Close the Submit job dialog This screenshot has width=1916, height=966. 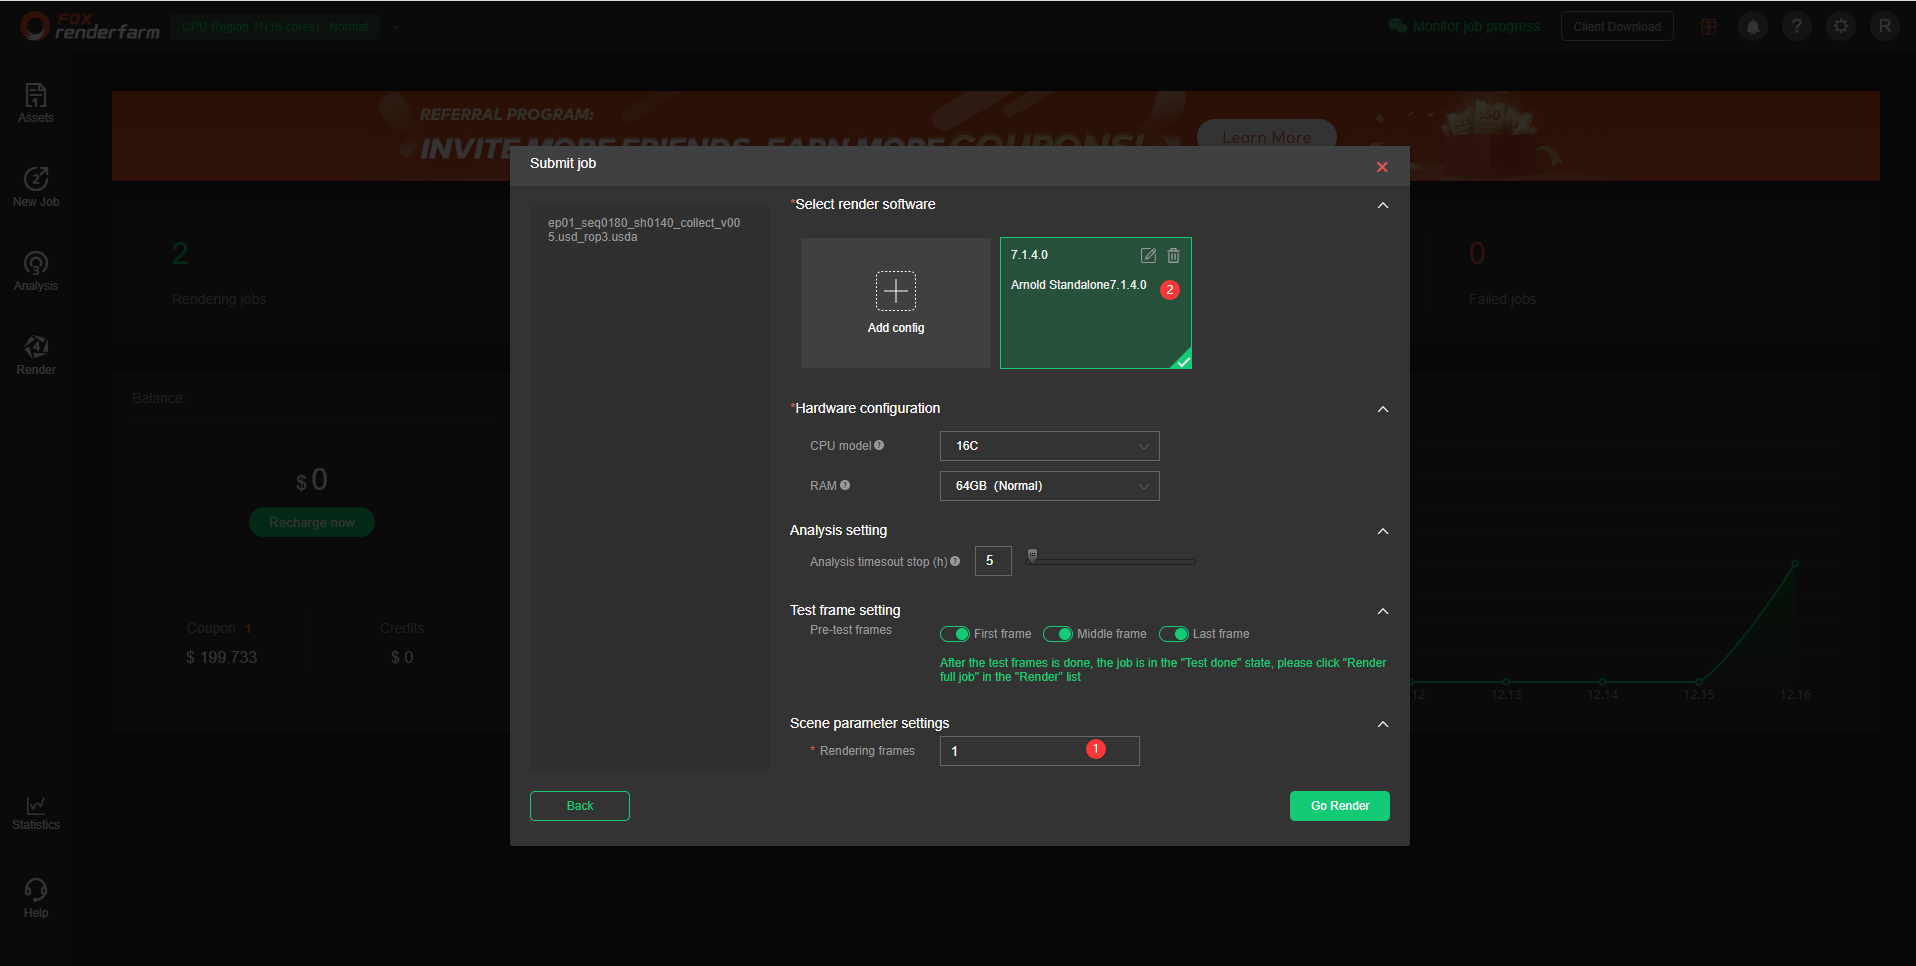(x=1382, y=167)
